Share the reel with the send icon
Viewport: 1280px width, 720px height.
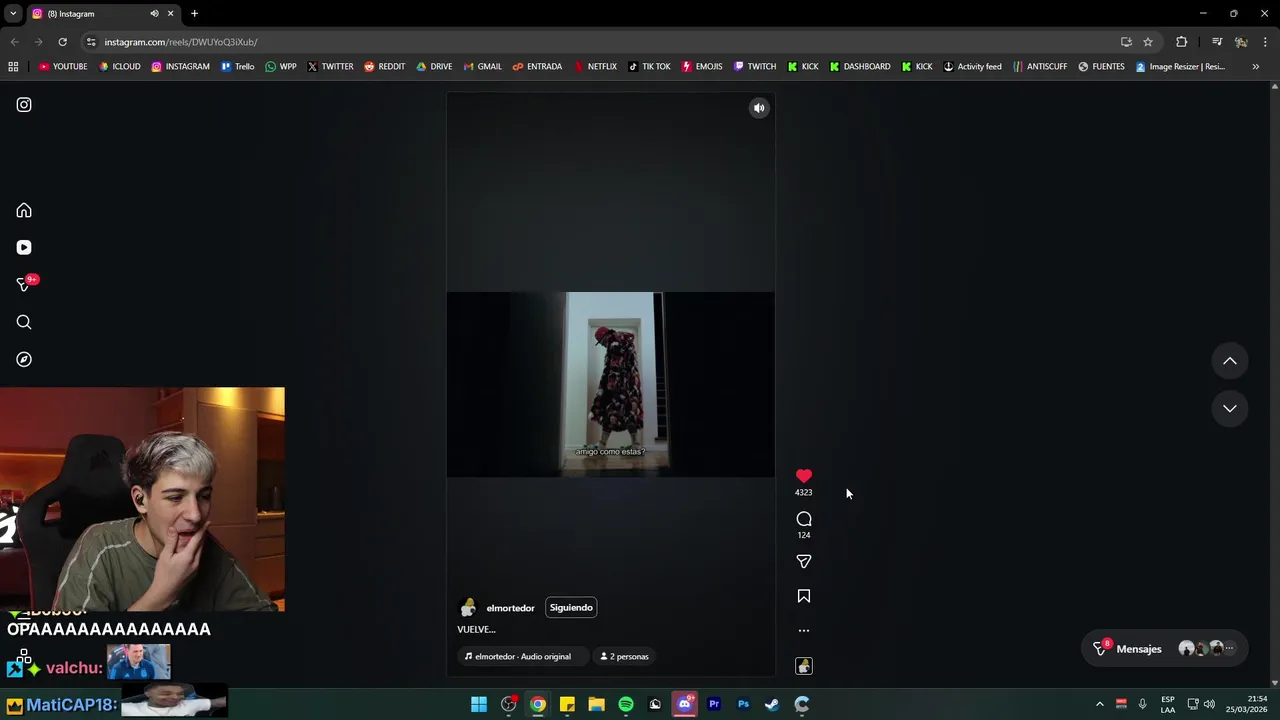click(804, 562)
